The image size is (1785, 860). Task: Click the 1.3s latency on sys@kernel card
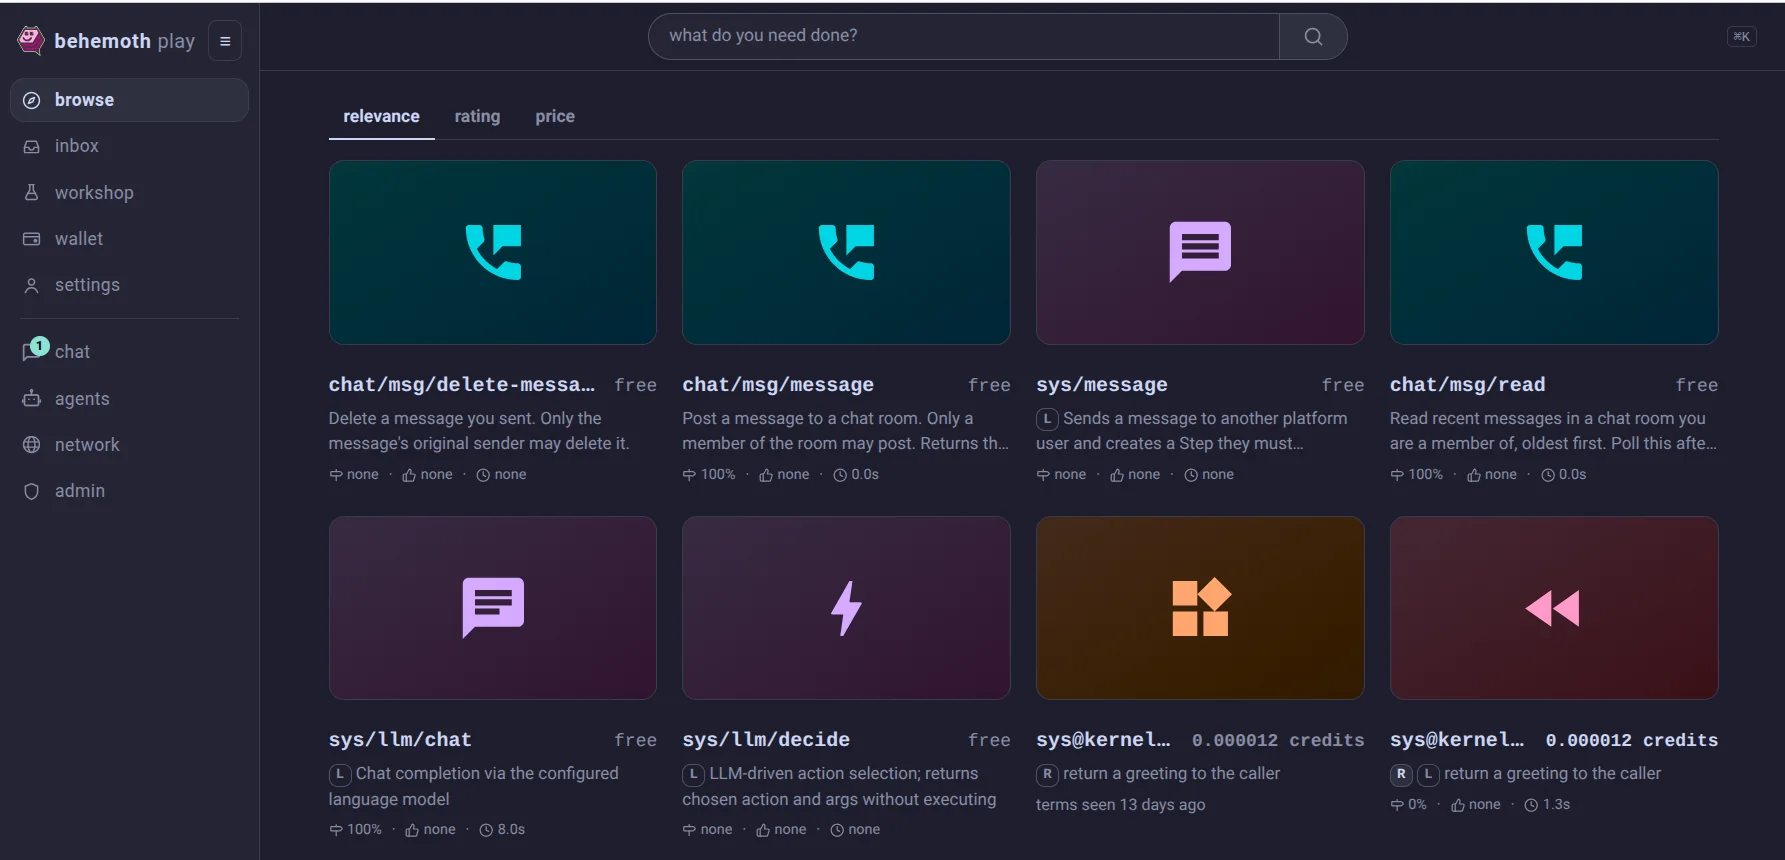[1547, 805]
